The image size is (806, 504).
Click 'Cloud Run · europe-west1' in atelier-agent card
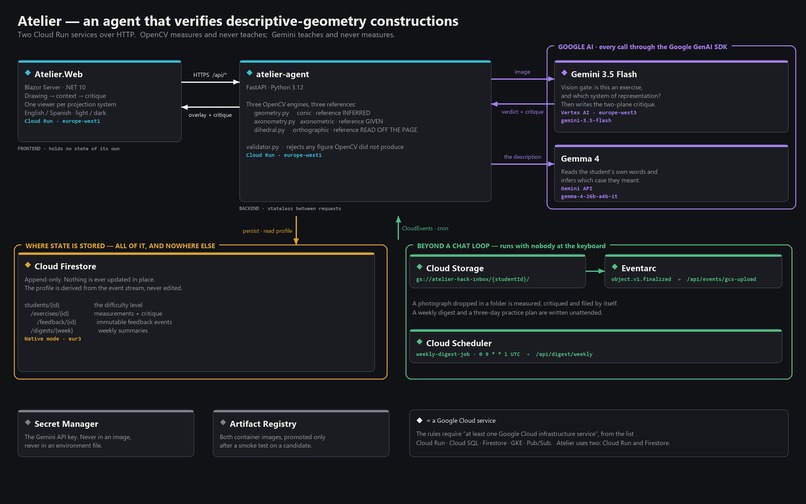point(284,155)
